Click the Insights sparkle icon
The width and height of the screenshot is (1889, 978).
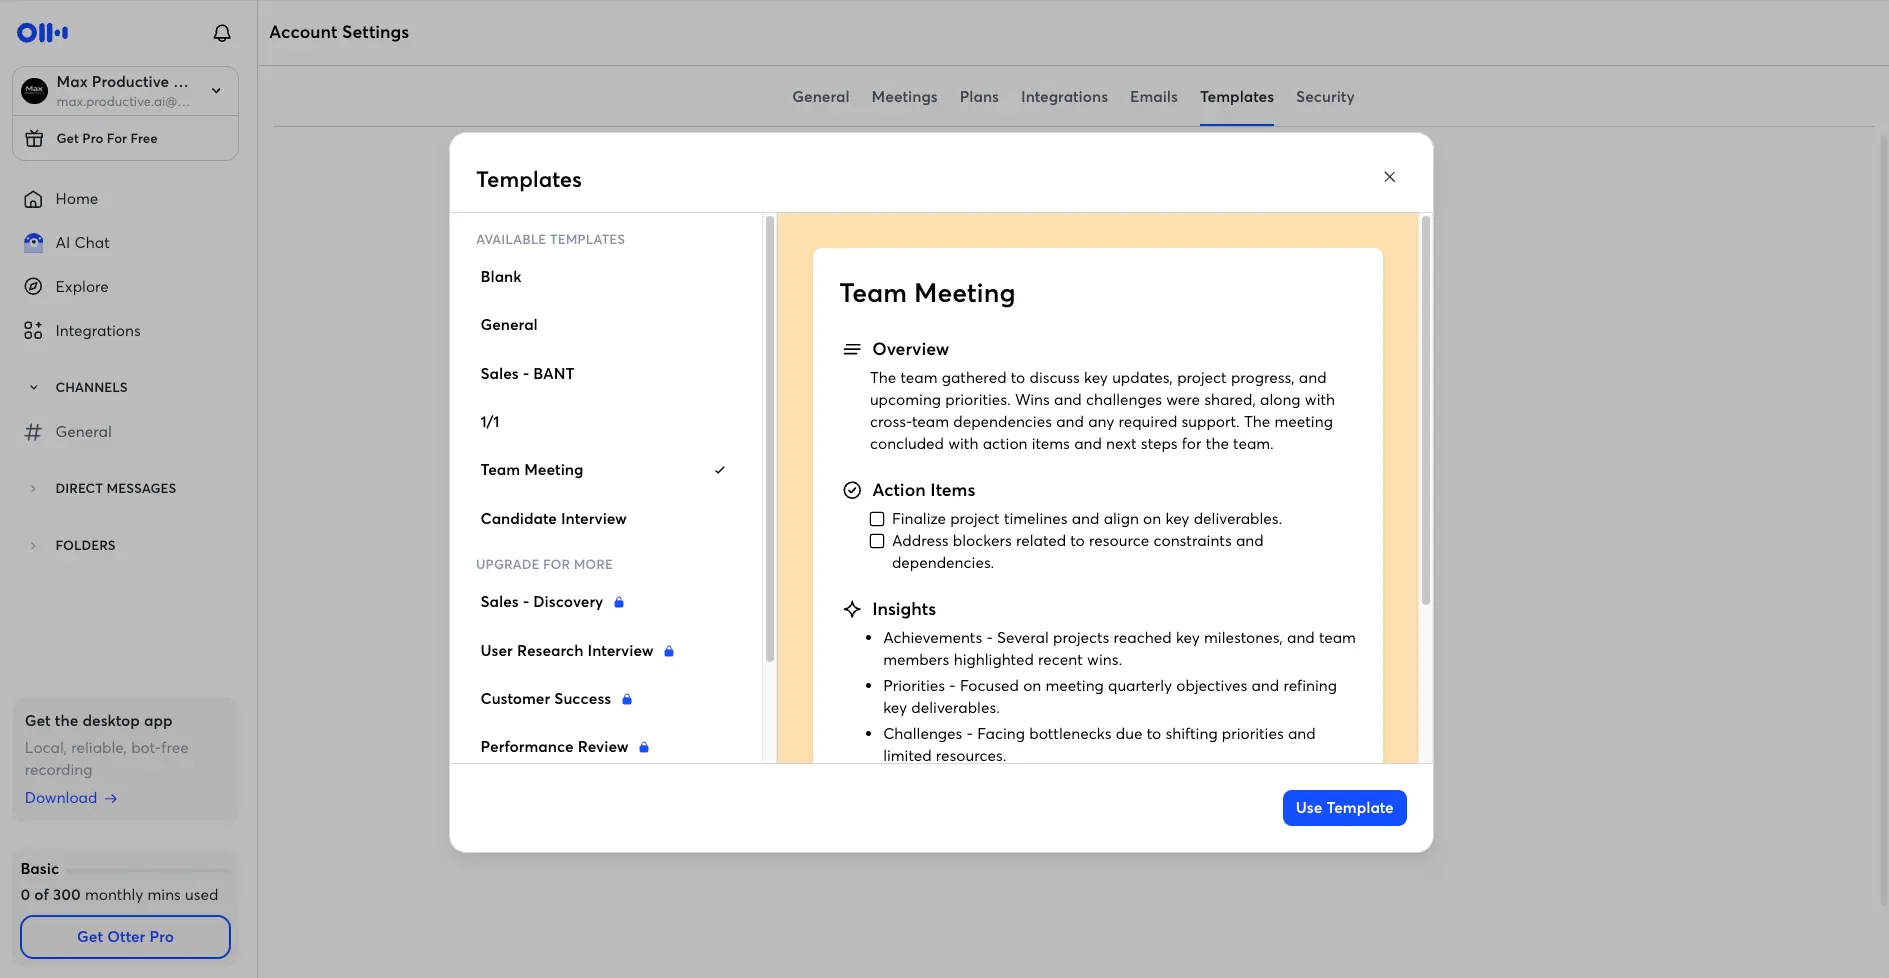[852, 609]
